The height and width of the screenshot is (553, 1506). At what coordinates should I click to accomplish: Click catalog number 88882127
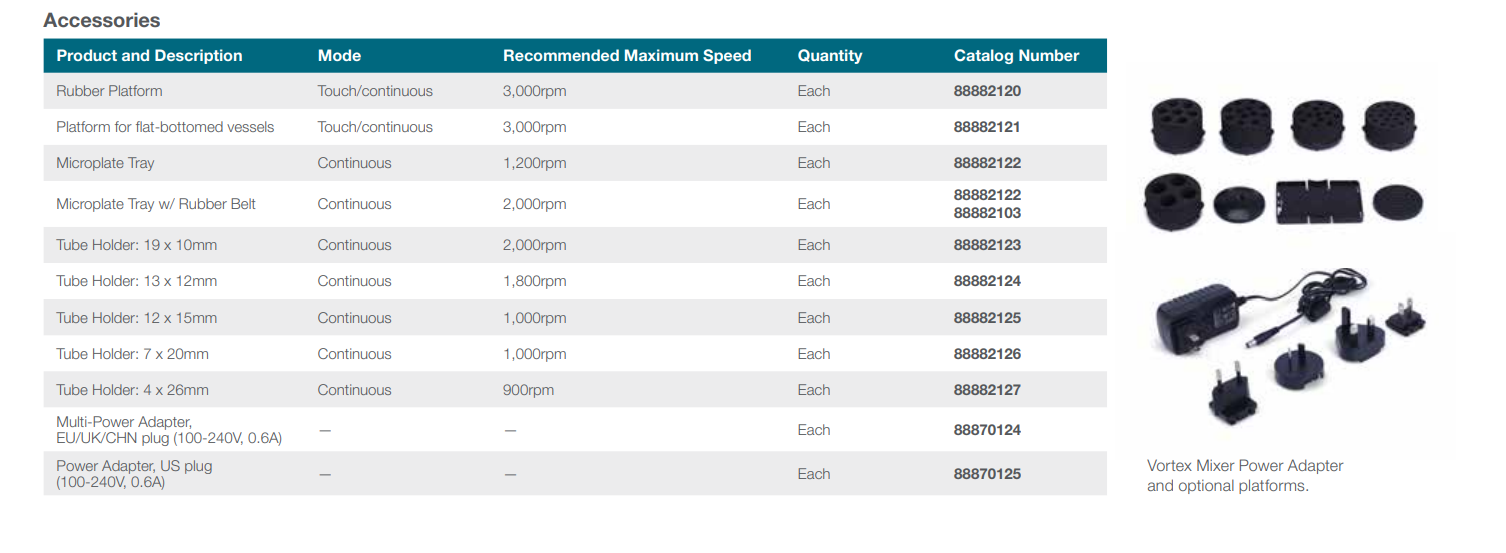pyautogui.click(x=987, y=390)
